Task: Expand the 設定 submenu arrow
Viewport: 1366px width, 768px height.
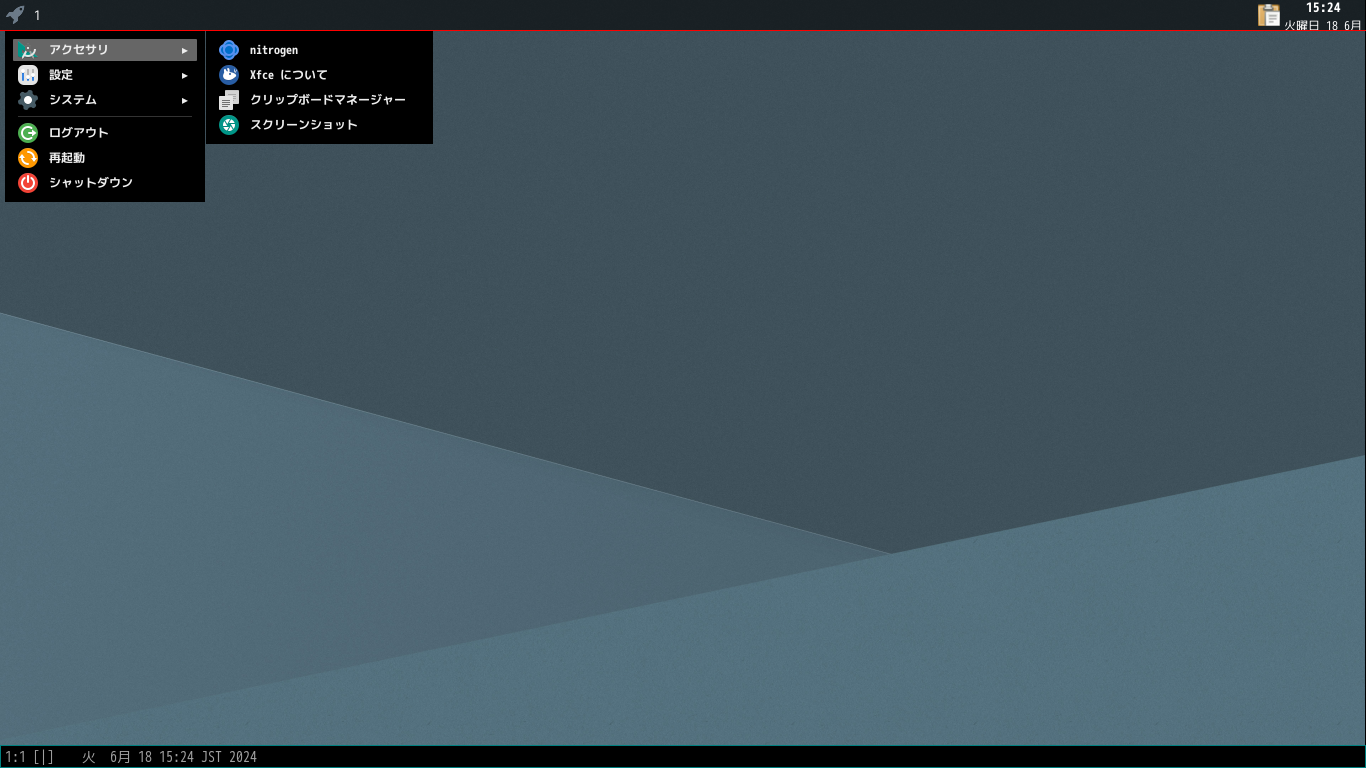Action: point(185,75)
